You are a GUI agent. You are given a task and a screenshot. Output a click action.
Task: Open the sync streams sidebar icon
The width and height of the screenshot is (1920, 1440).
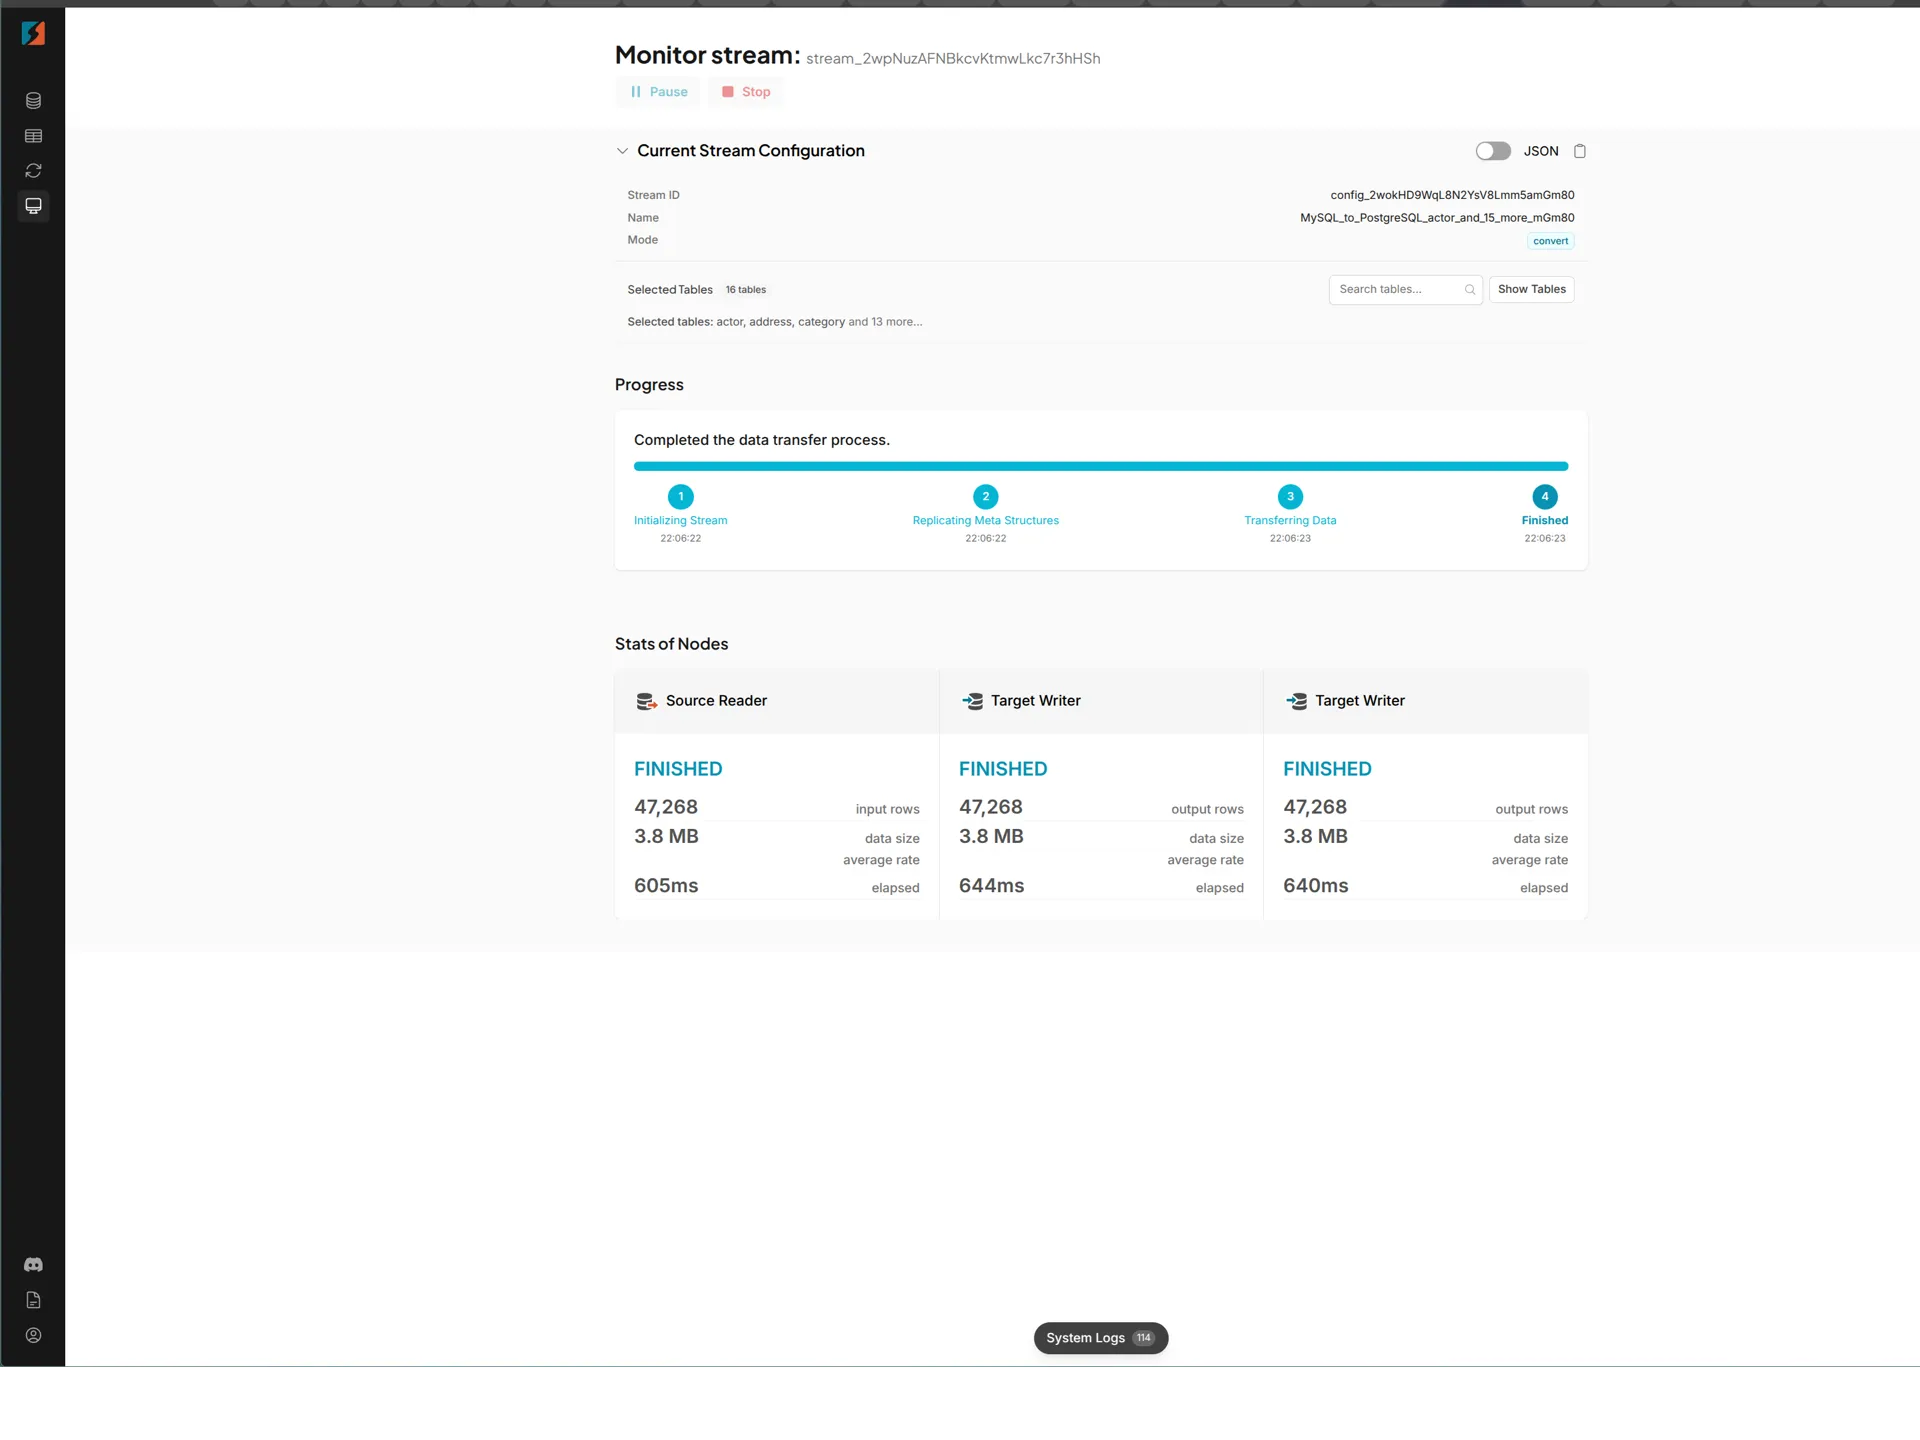click(x=33, y=171)
